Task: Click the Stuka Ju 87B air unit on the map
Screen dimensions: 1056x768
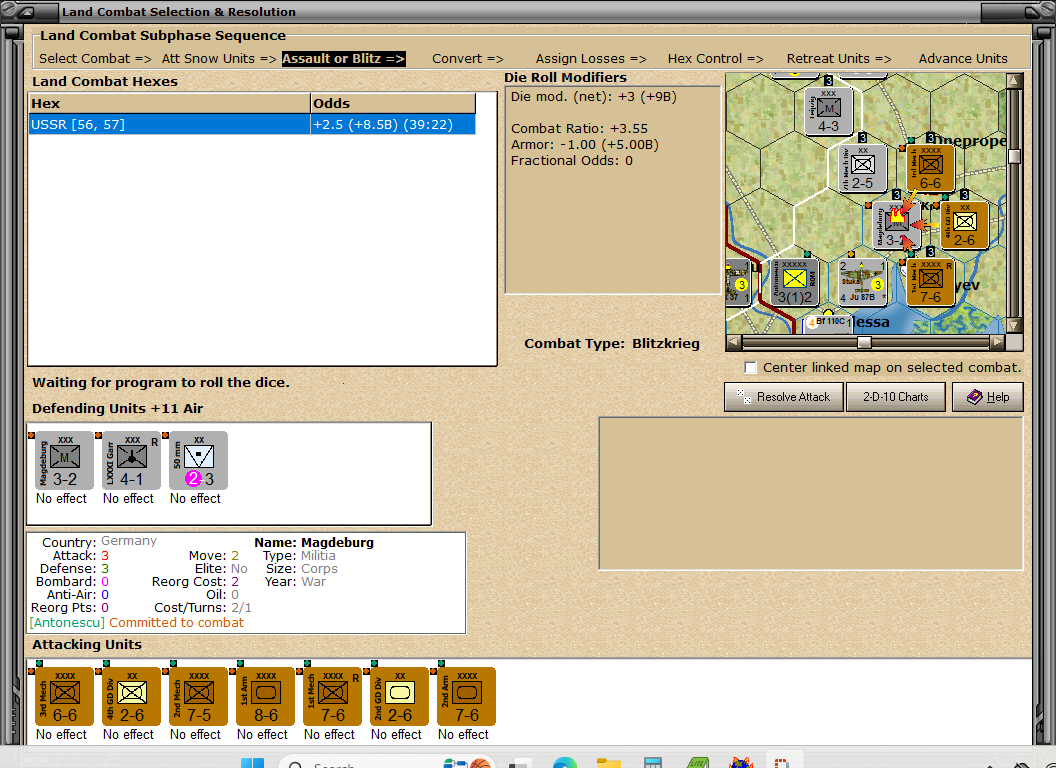Action: pyautogui.click(x=863, y=282)
